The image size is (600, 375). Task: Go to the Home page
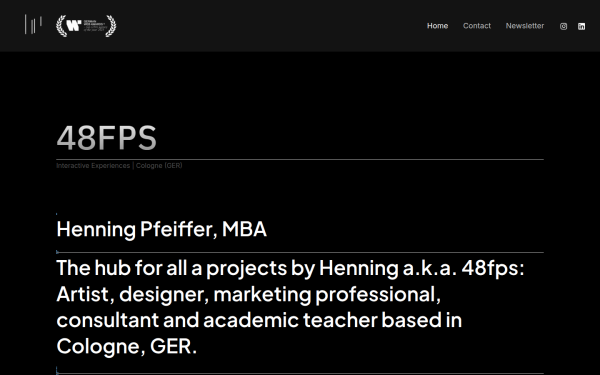click(437, 26)
